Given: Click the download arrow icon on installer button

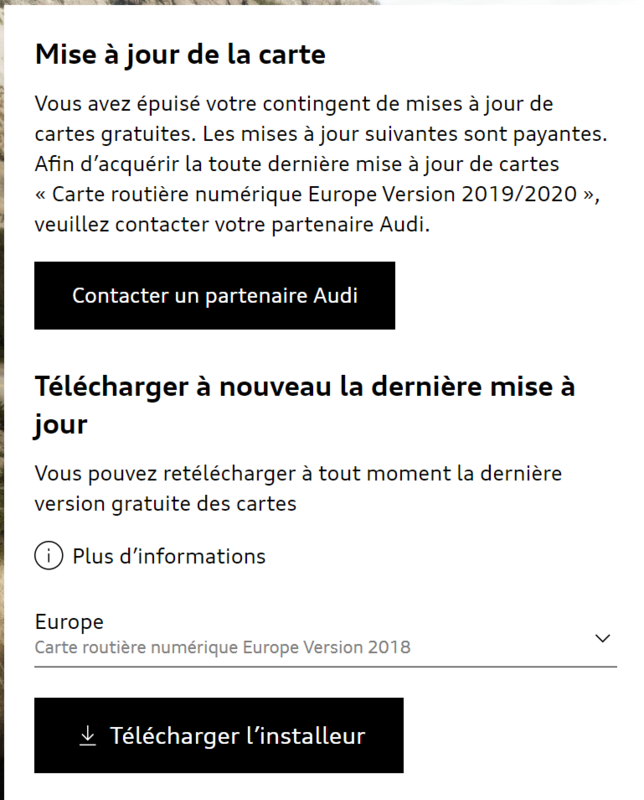Looking at the screenshot, I should [88, 736].
